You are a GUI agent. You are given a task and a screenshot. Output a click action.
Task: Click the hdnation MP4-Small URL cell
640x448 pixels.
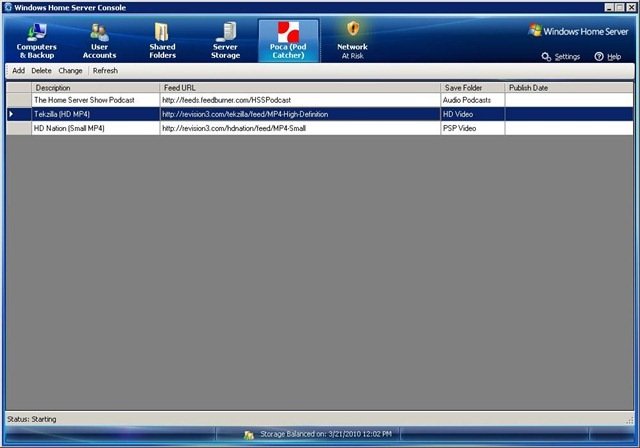coord(300,128)
